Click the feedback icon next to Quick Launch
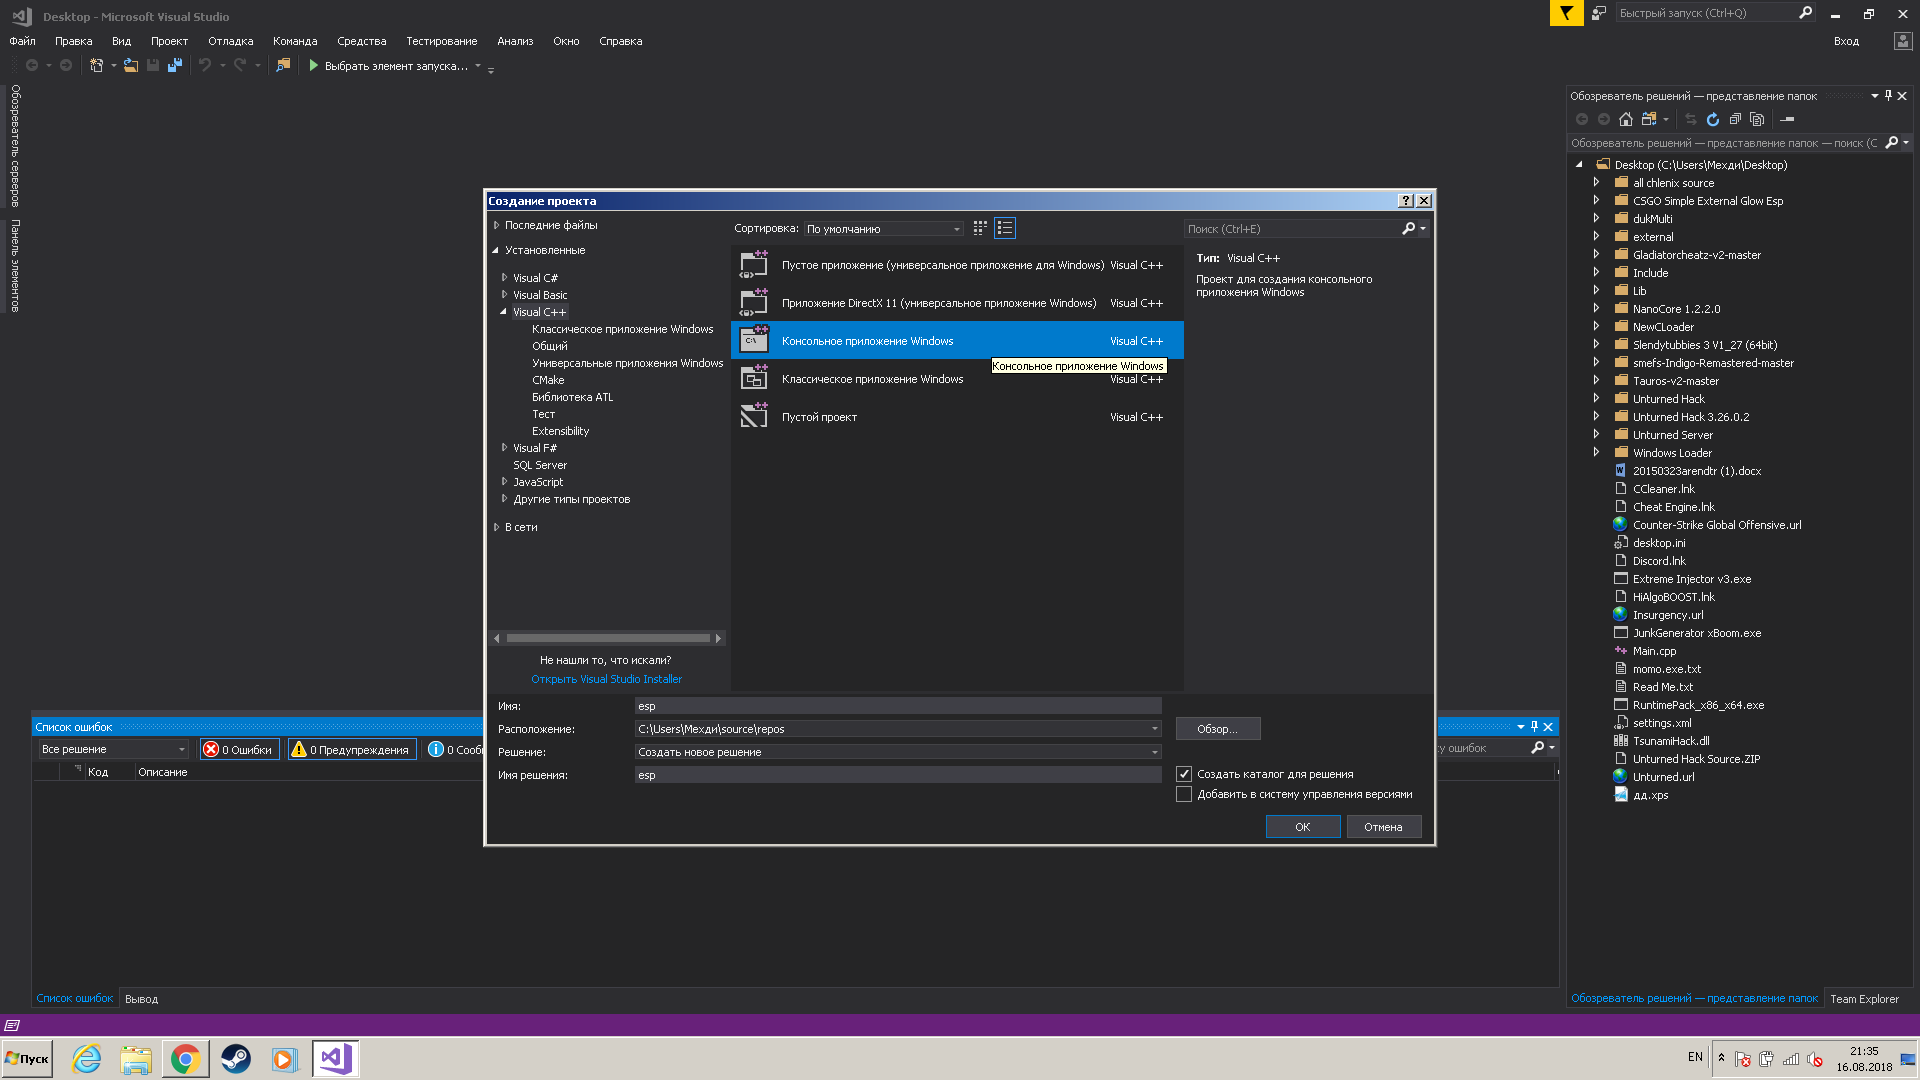 (1599, 13)
